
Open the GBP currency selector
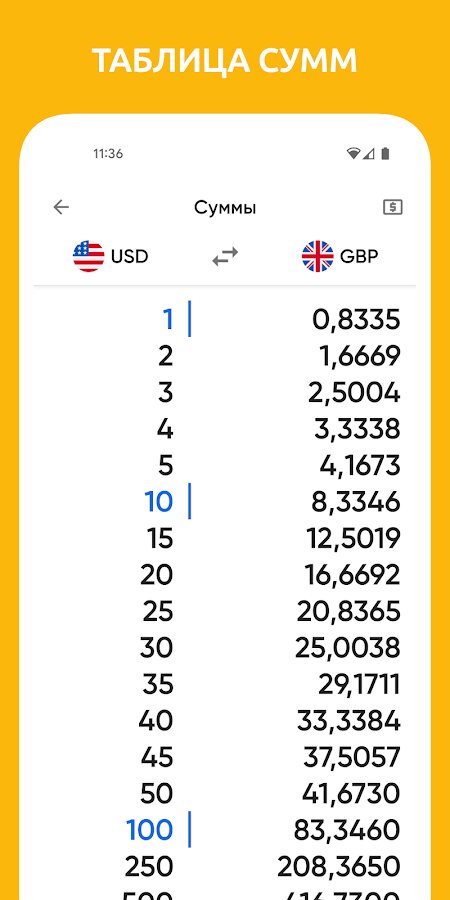point(340,256)
